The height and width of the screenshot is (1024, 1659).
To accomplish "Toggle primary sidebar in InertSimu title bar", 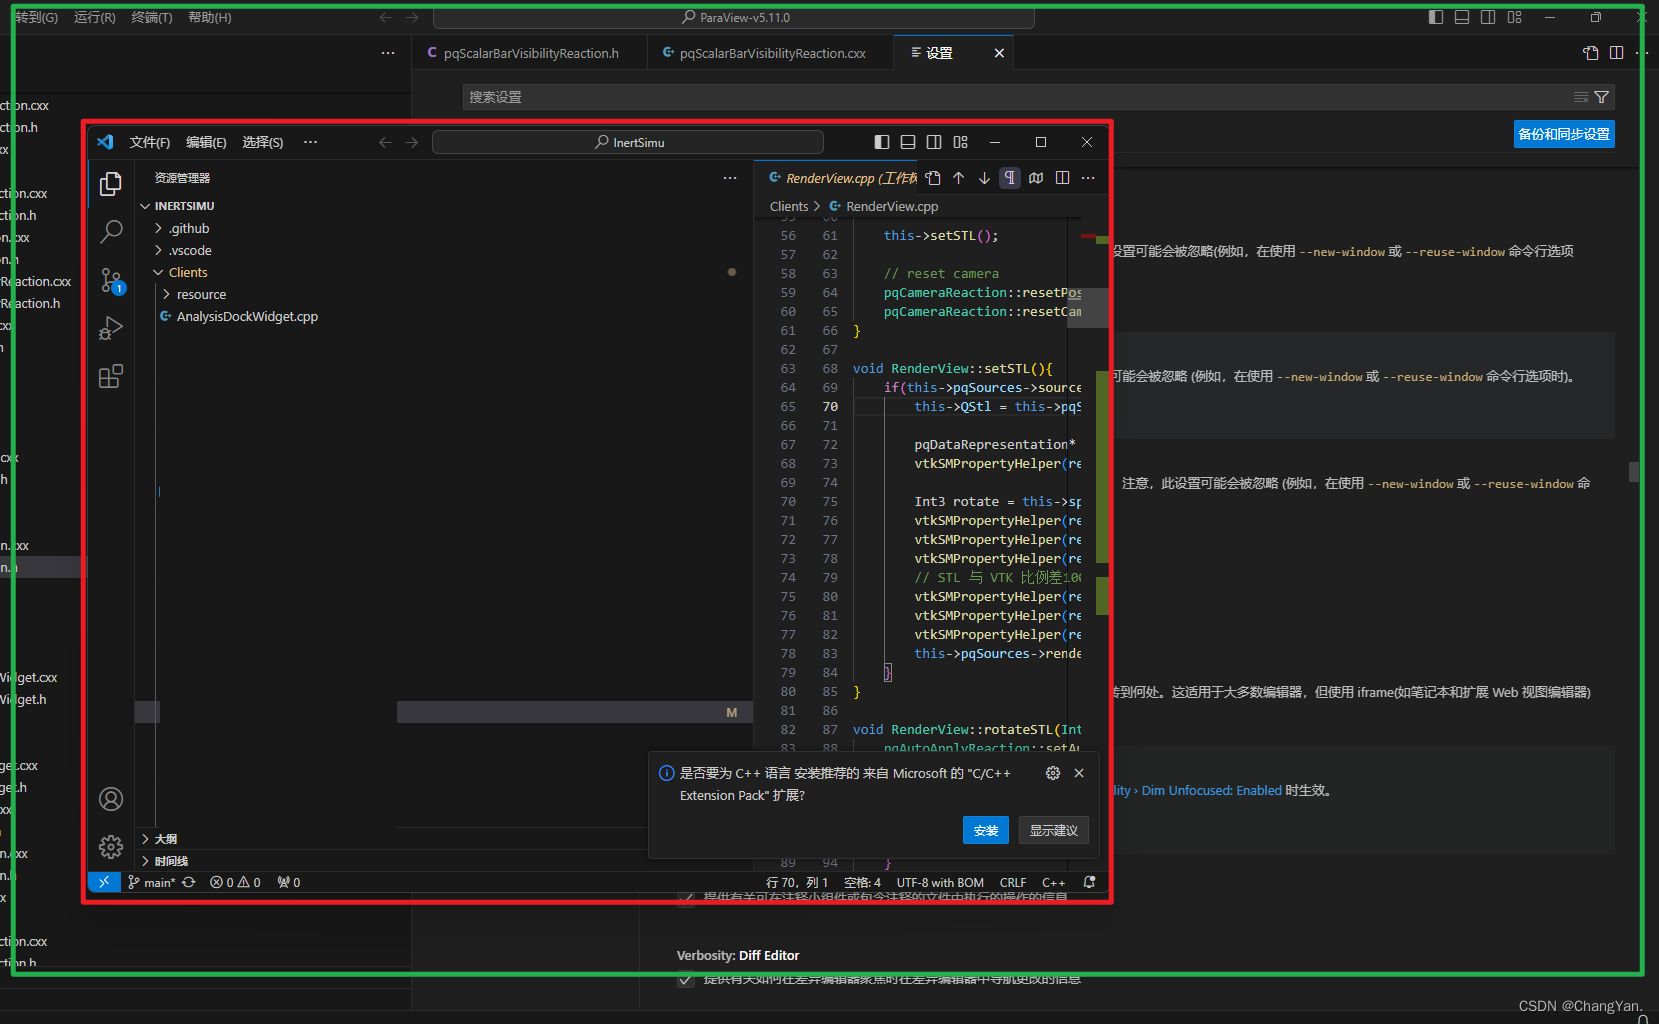I will (882, 142).
